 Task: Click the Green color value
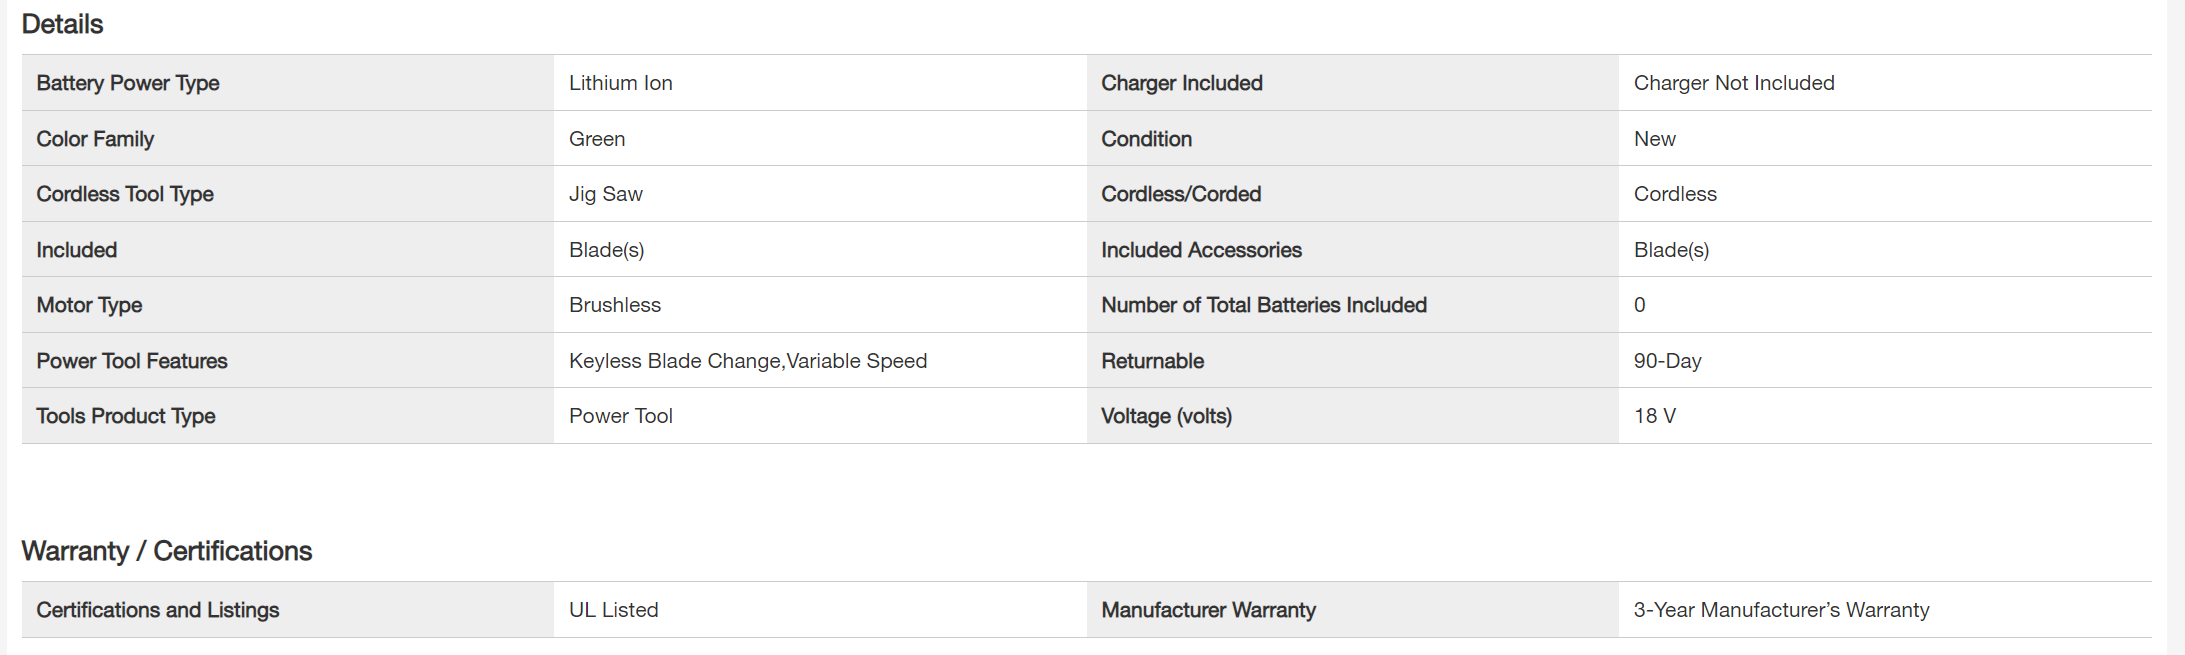[x=597, y=139]
